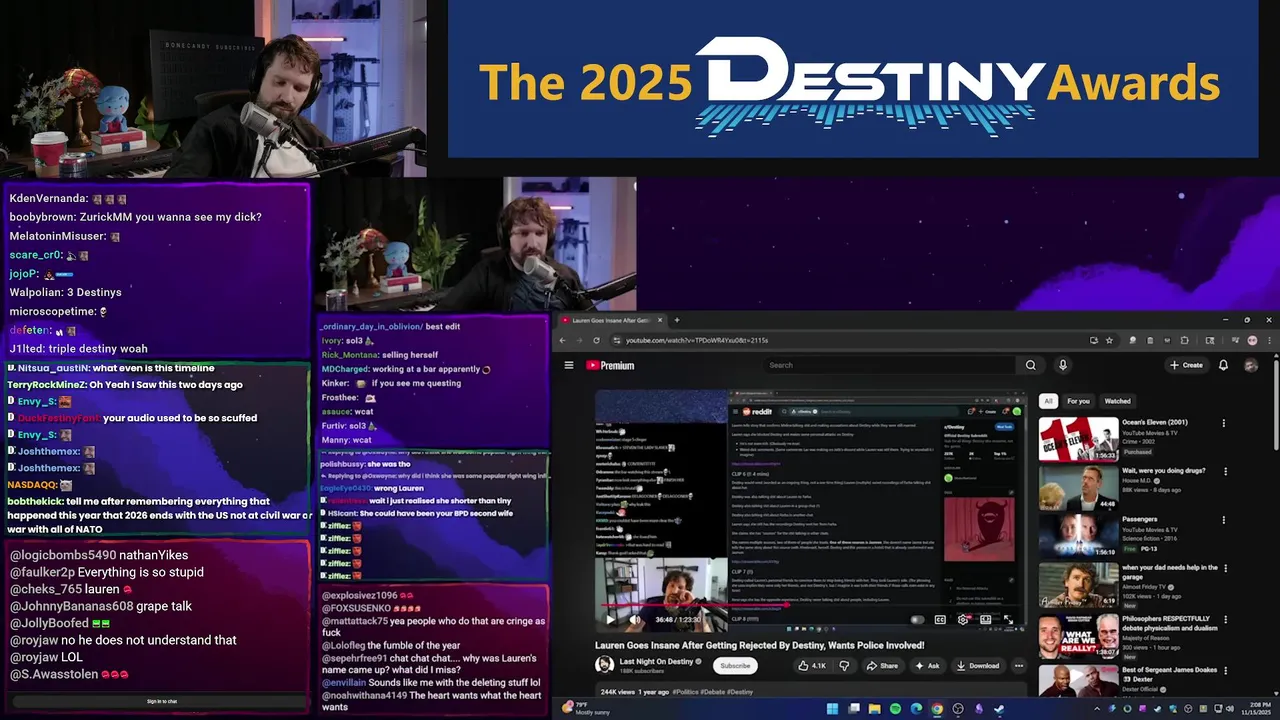Share the video with the Share button

[882, 666]
